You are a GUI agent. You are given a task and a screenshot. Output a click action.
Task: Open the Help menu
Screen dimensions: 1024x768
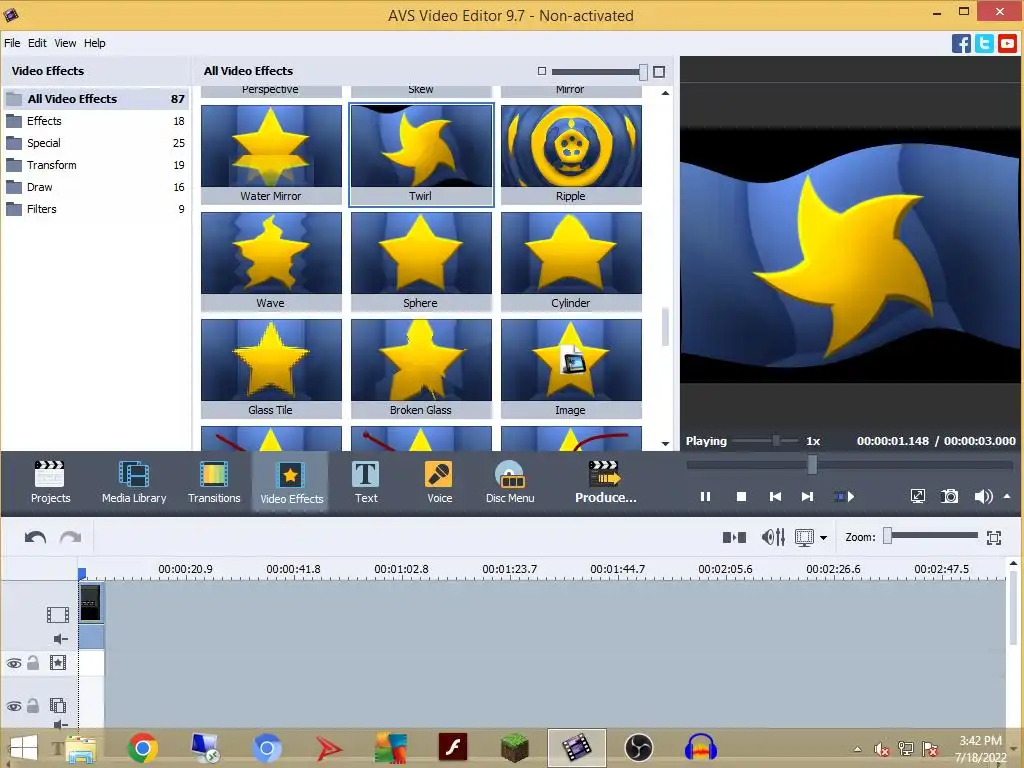pyautogui.click(x=95, y=43)
